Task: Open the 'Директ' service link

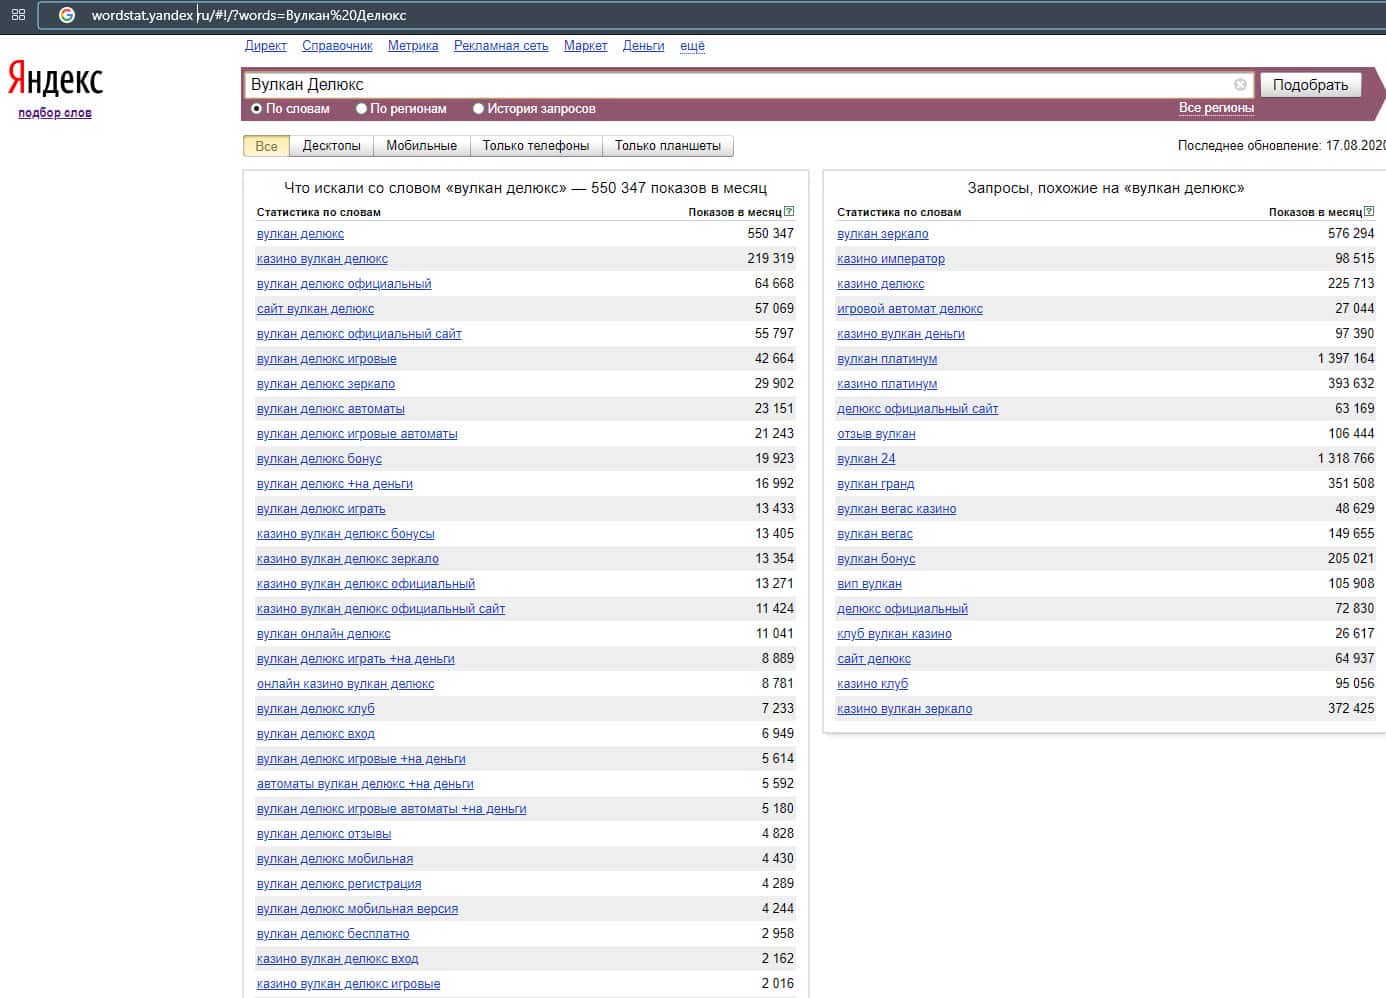Action: 265,46
